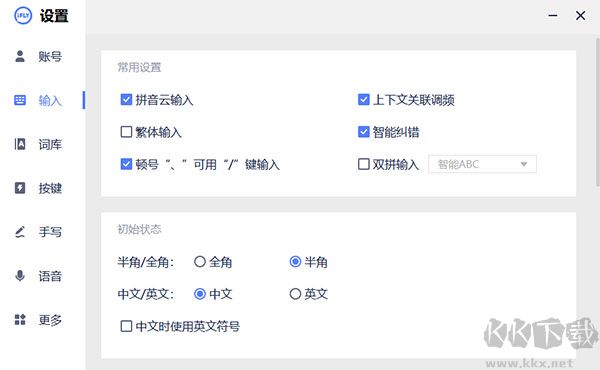Click the account person icon
The width and height of the screenshot is (600, 370).
tap(20, 56)
